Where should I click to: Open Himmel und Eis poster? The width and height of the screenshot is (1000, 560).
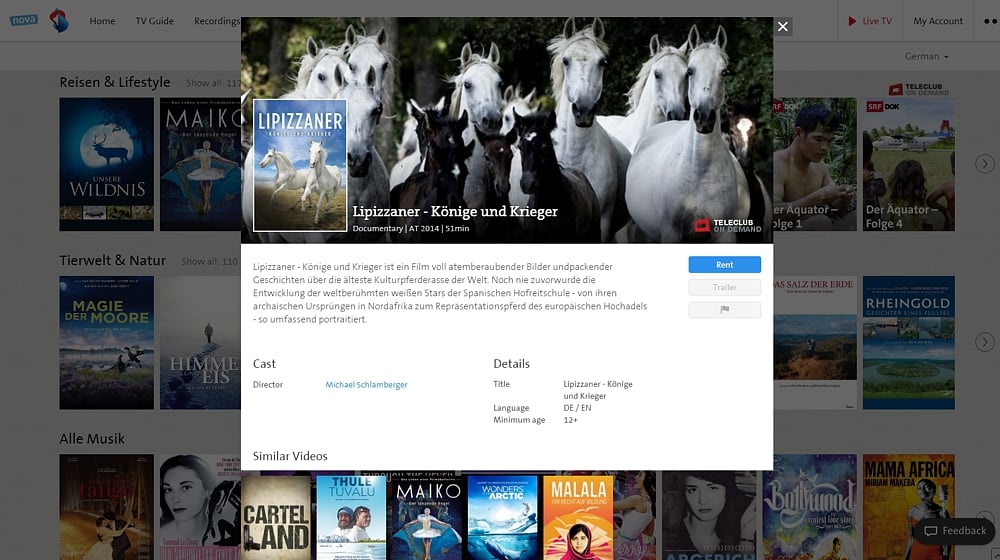tap(200, 343)
